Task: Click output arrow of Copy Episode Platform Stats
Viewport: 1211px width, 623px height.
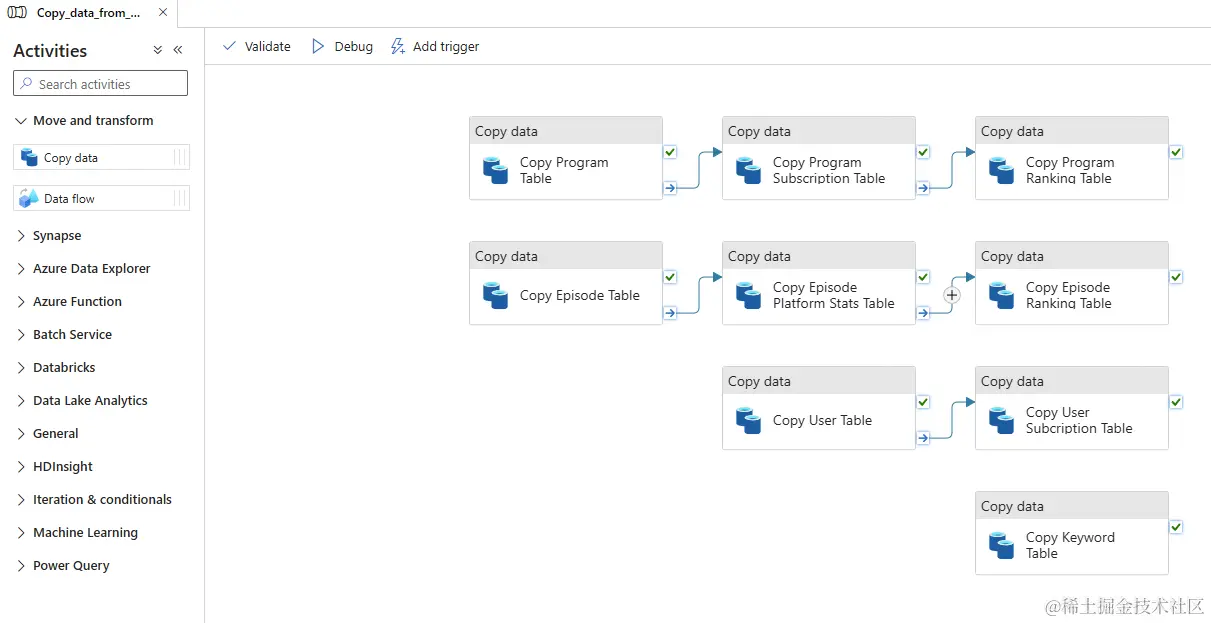Action: [x=923, y=312]
